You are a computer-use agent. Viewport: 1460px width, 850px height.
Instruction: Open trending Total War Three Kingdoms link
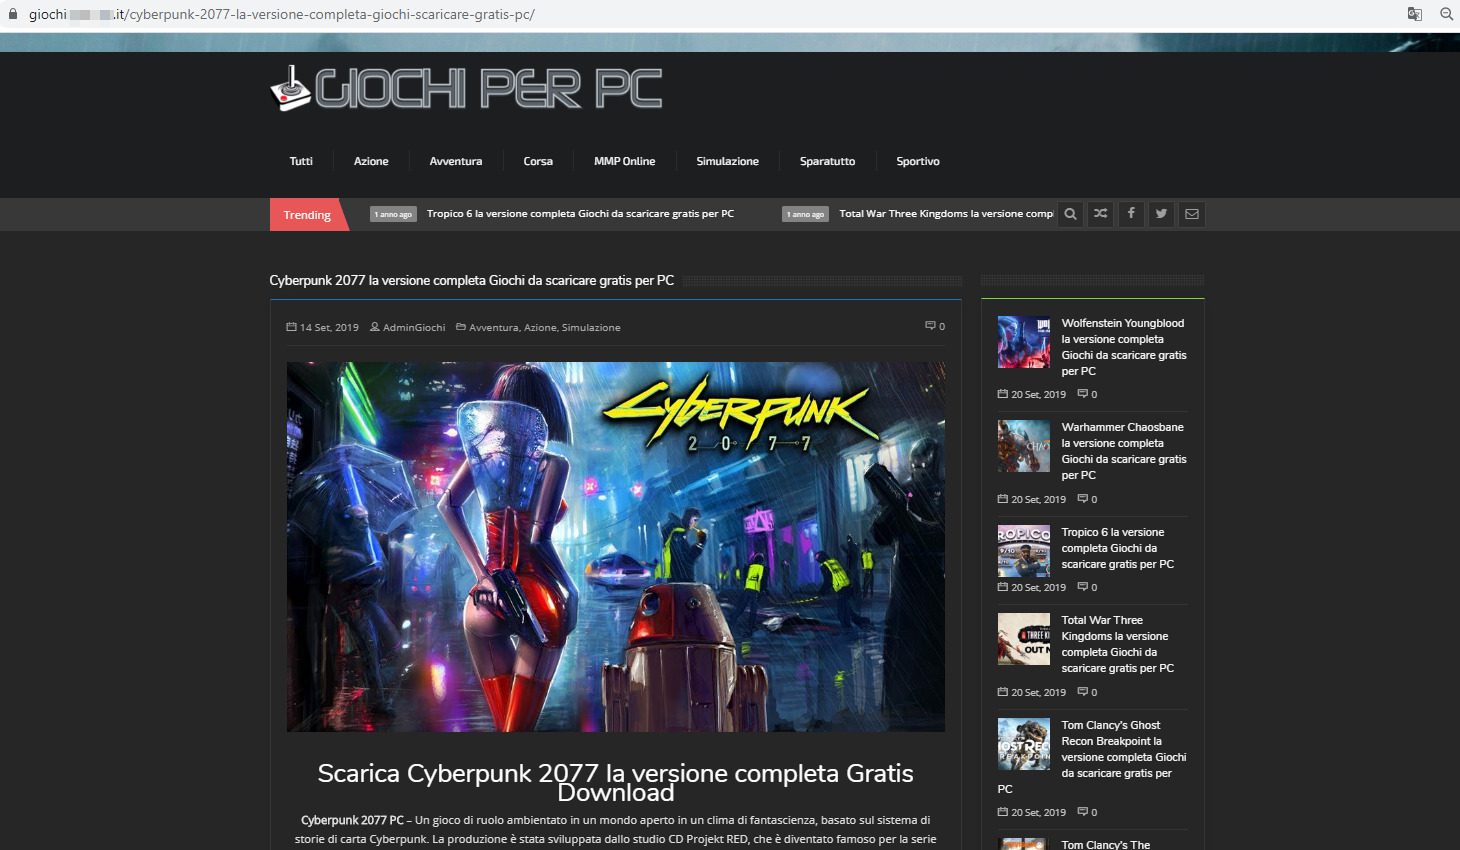946,214
